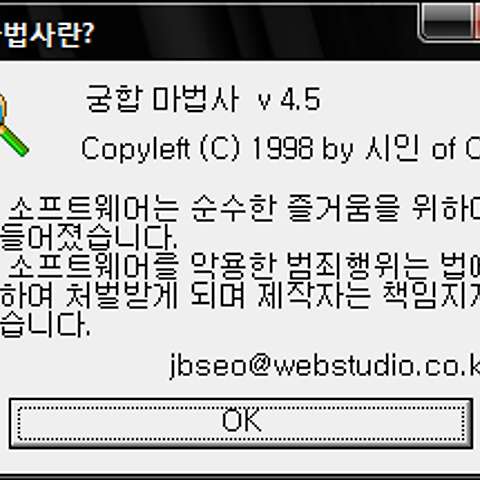Click the year 1998 in the copyright line
This screenshot has width=480, height=480.
pos(282,148)
